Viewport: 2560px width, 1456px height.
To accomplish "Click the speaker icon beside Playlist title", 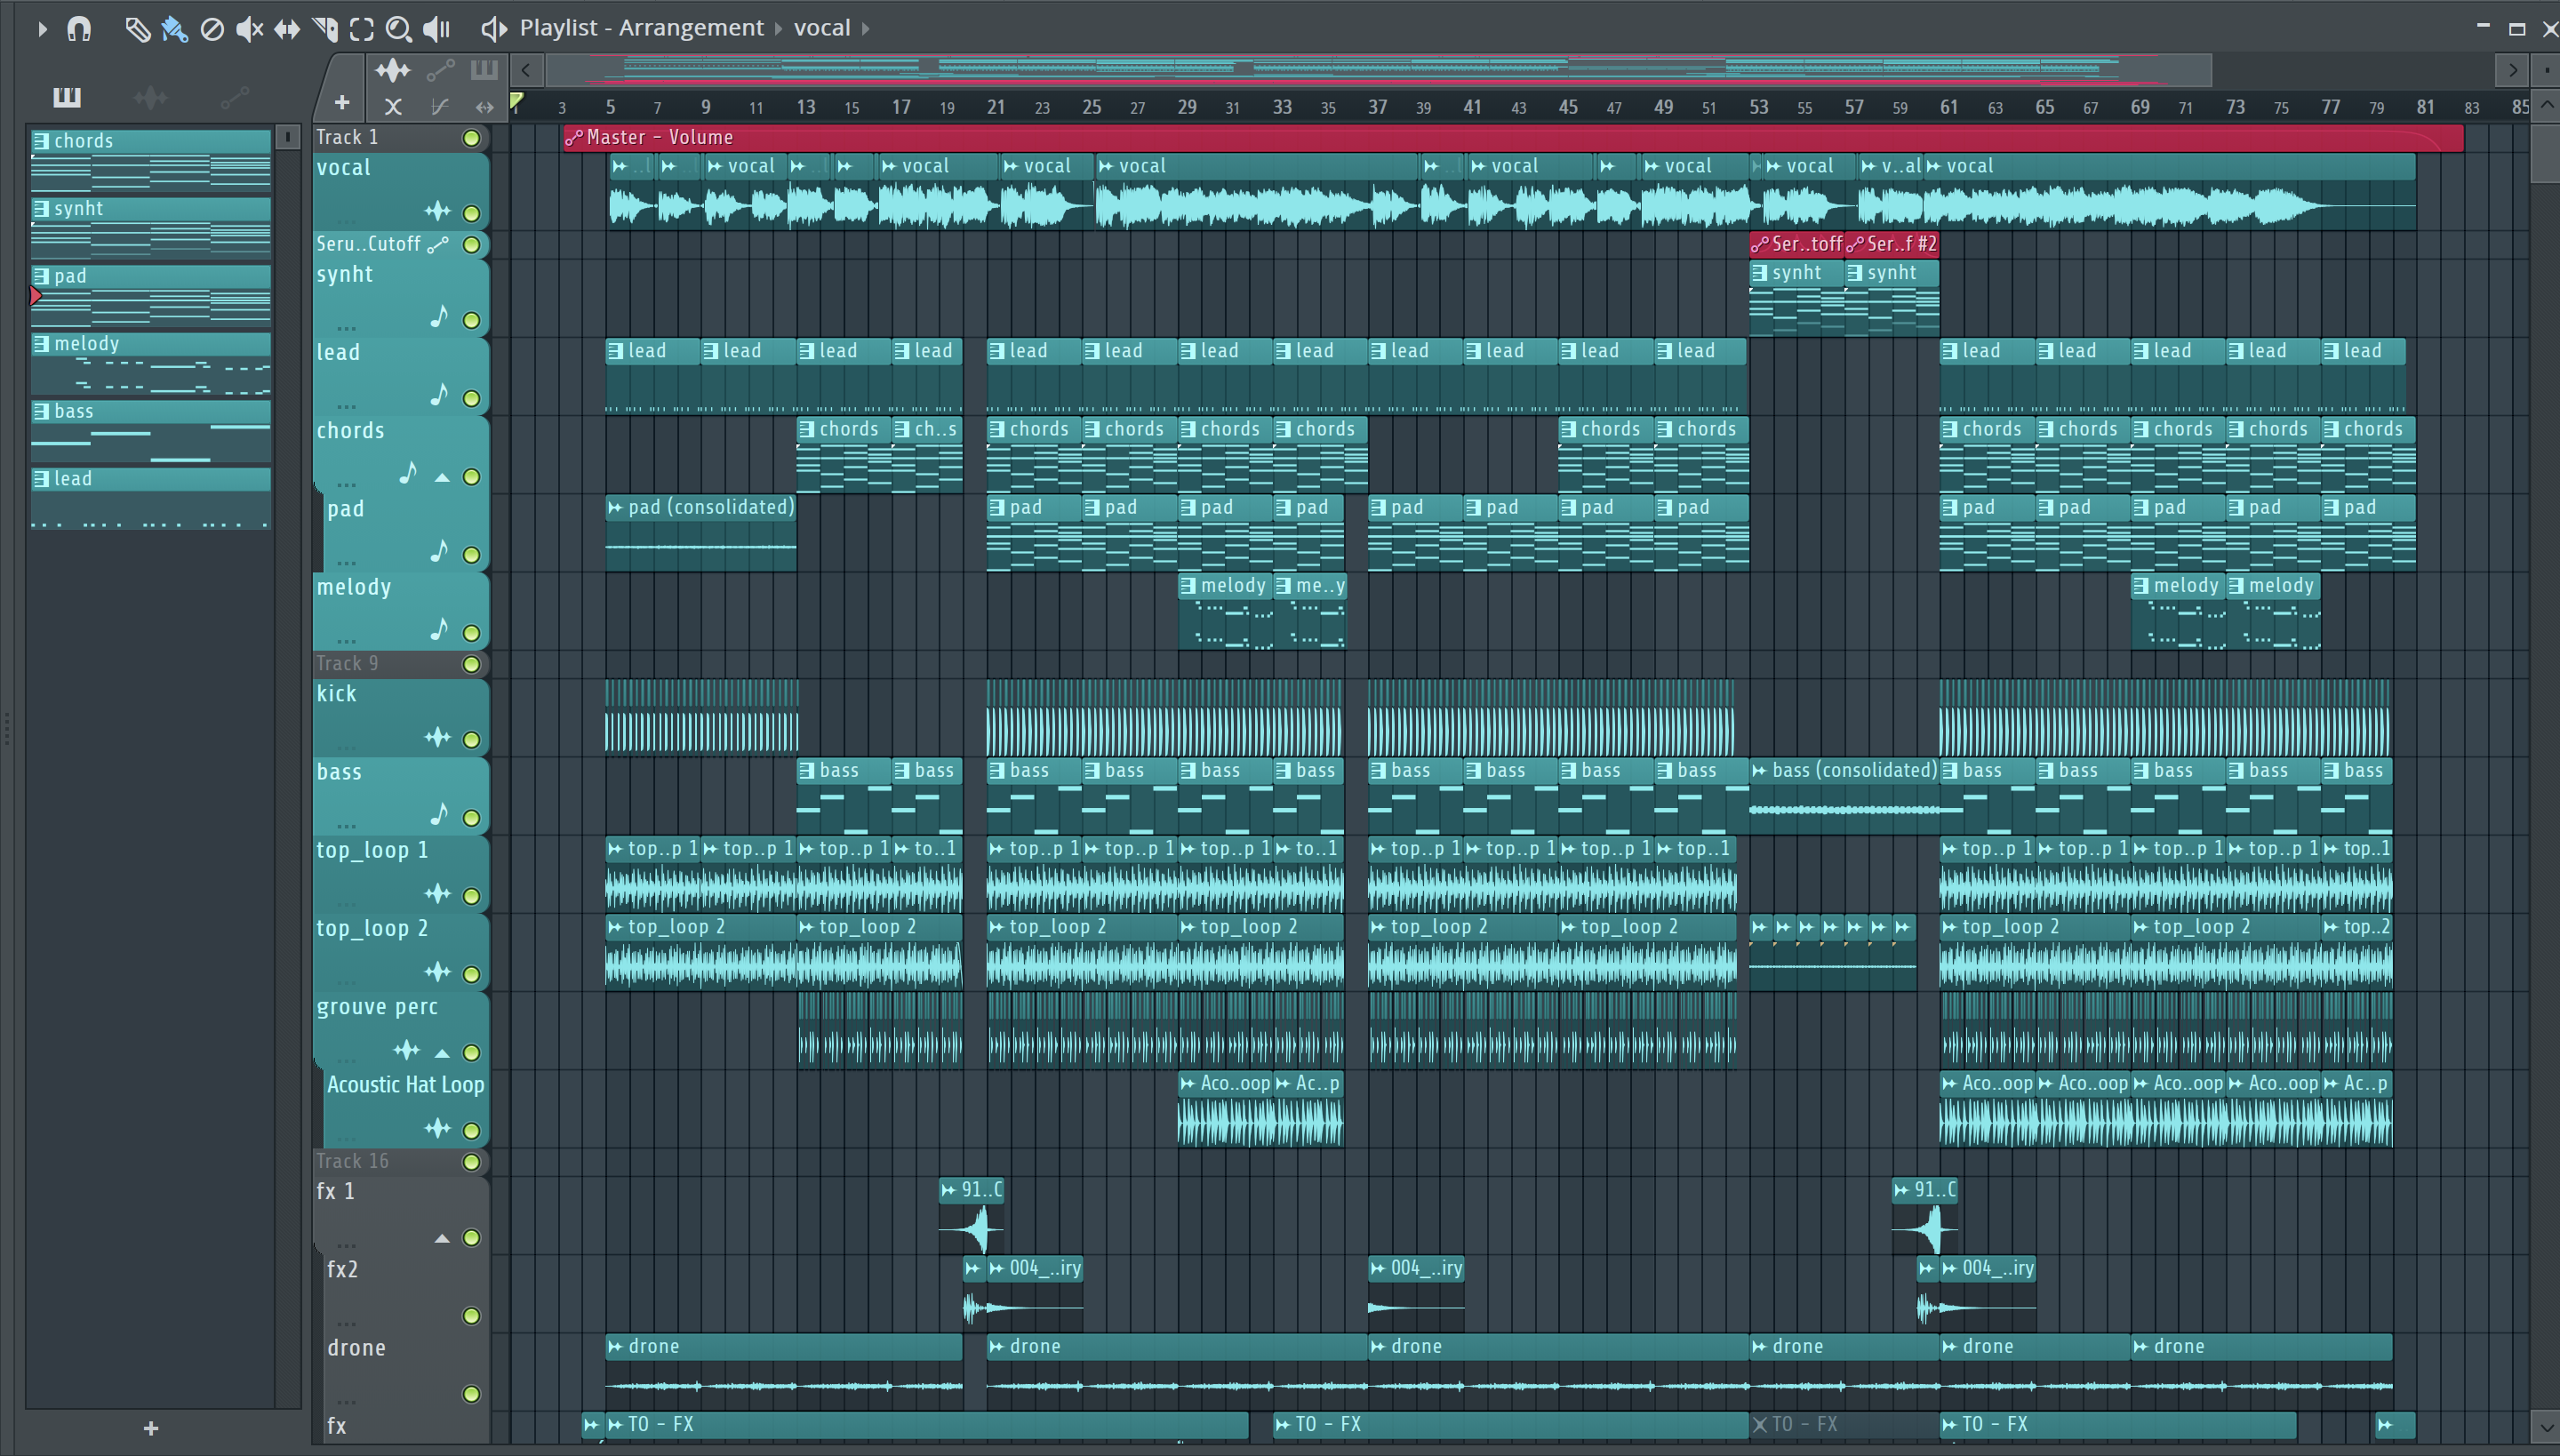I will coord(494,29).
